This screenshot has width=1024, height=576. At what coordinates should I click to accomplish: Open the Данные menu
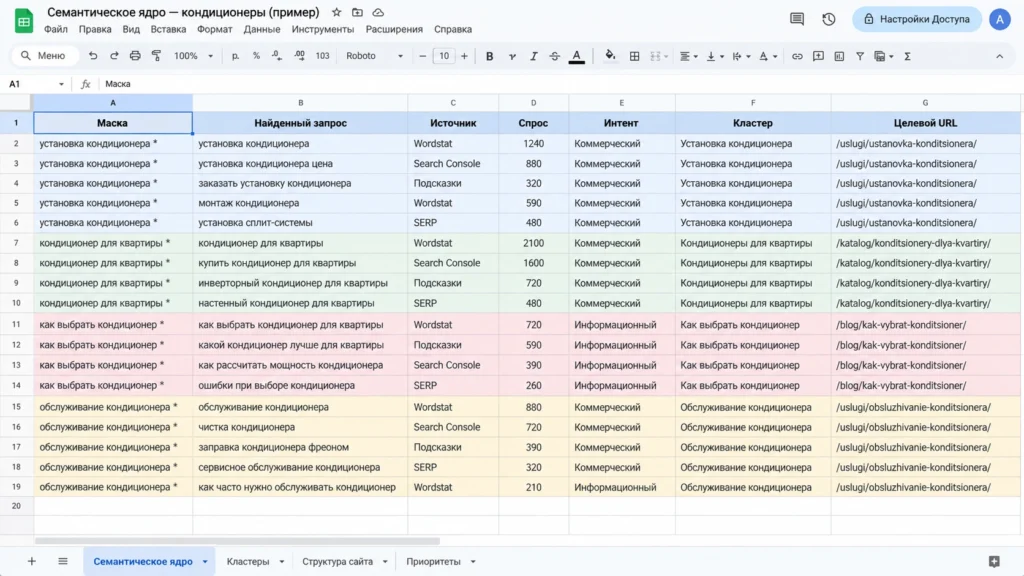[261, 29]
